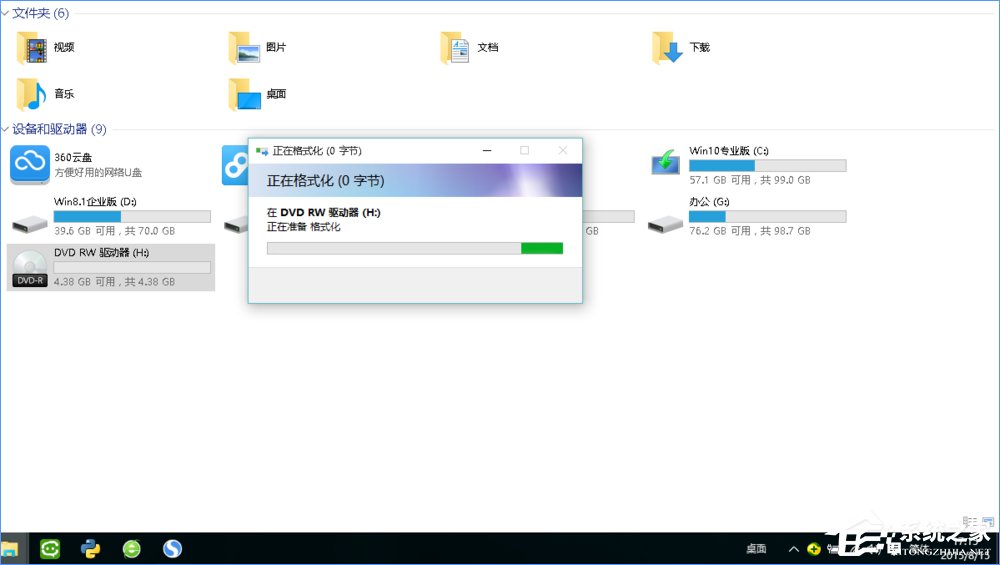Collapse the 文件夹 (6) group
The image size is (1000, 565).
[5, 13]
